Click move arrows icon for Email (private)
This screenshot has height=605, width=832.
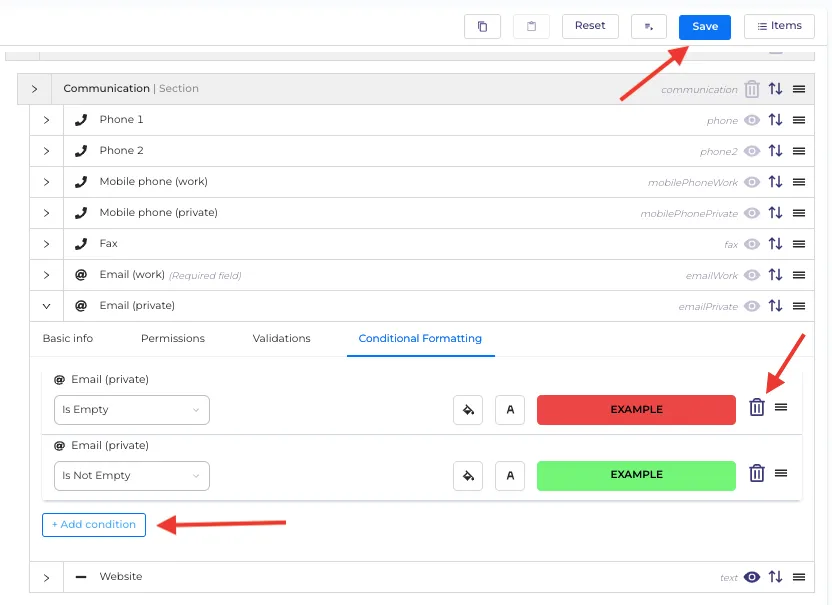(775, 306)
